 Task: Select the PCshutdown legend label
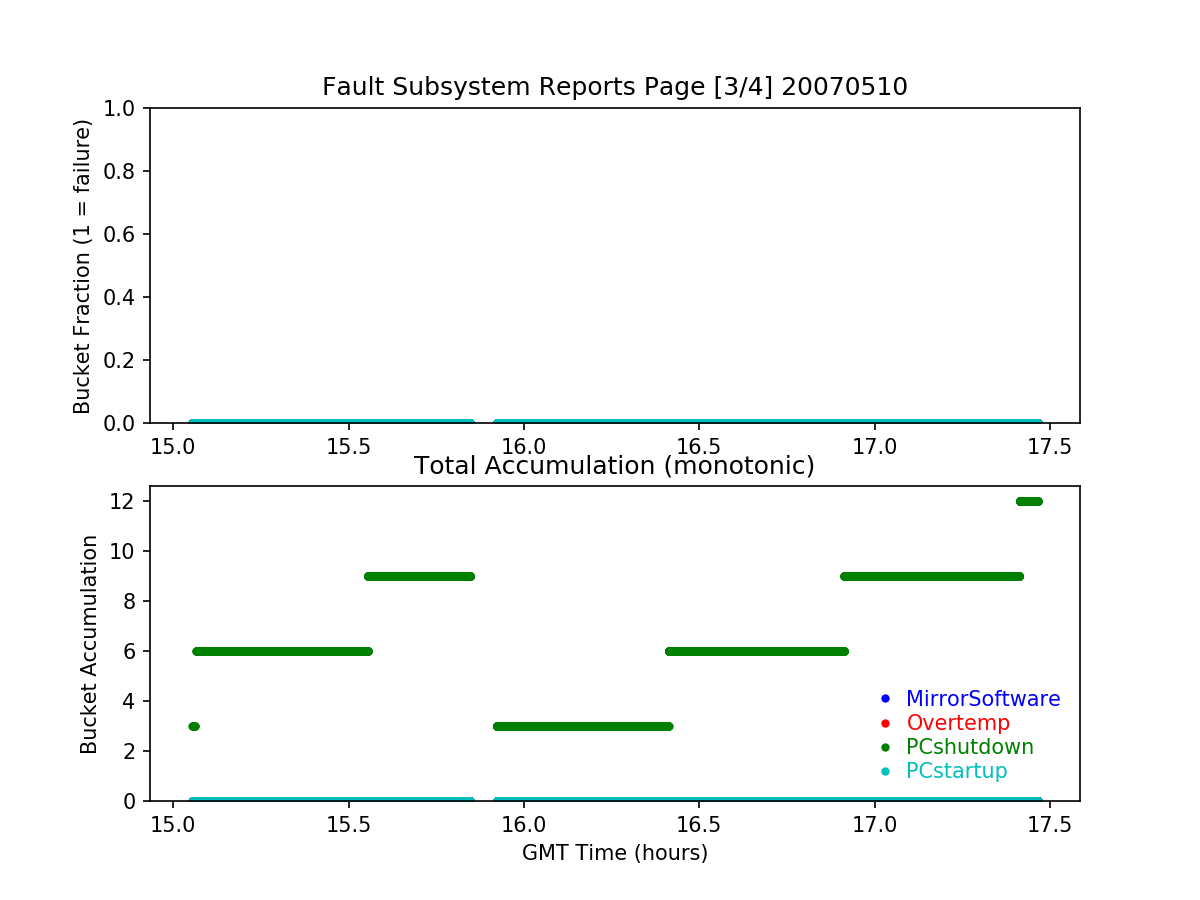(969, 747)
